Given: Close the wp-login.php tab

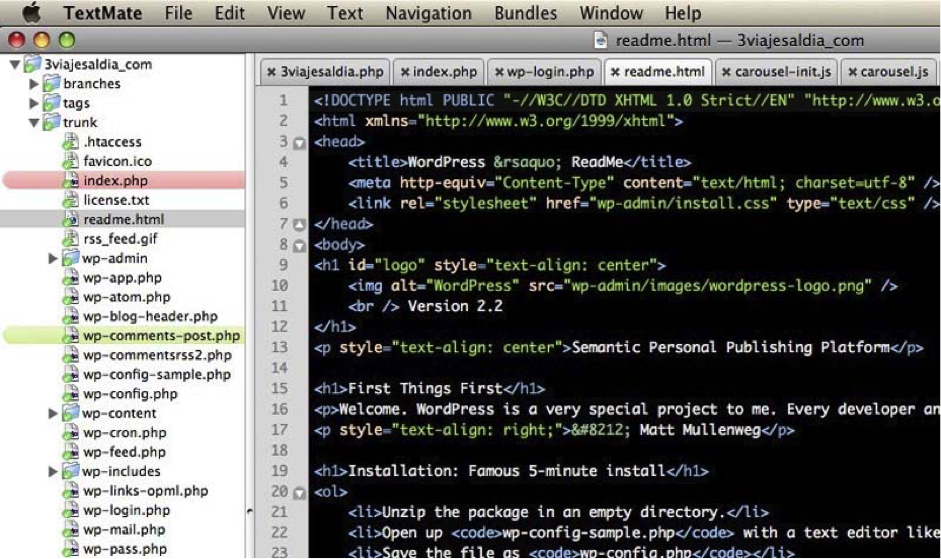Looking at the screenshot, I should 499,72.
